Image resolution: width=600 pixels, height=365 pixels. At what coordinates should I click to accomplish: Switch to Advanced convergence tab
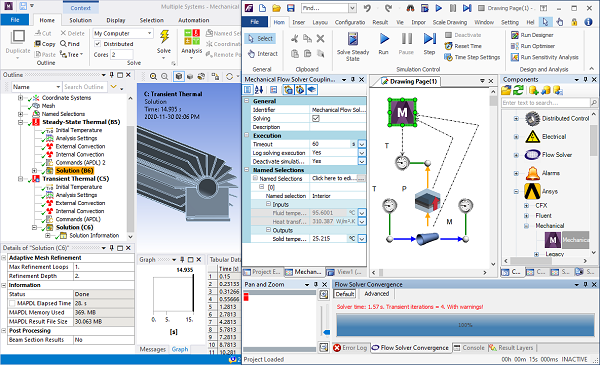point(377,294)
